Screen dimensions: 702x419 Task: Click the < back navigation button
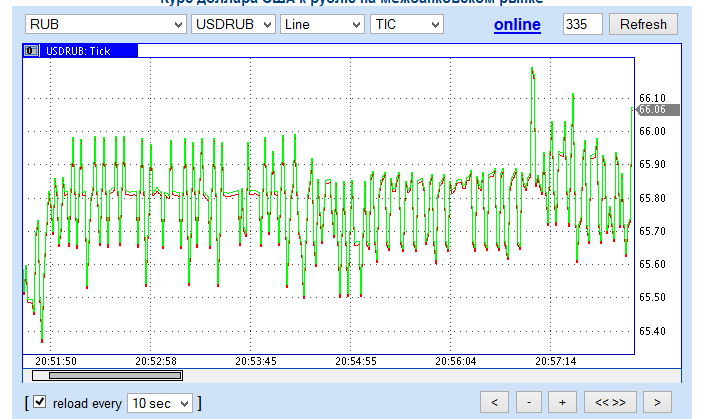tap(494, 402)
